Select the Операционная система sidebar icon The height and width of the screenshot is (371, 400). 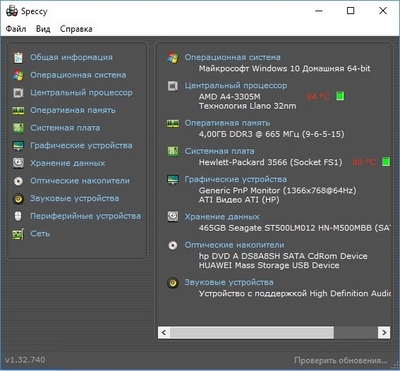click(18, 75)
